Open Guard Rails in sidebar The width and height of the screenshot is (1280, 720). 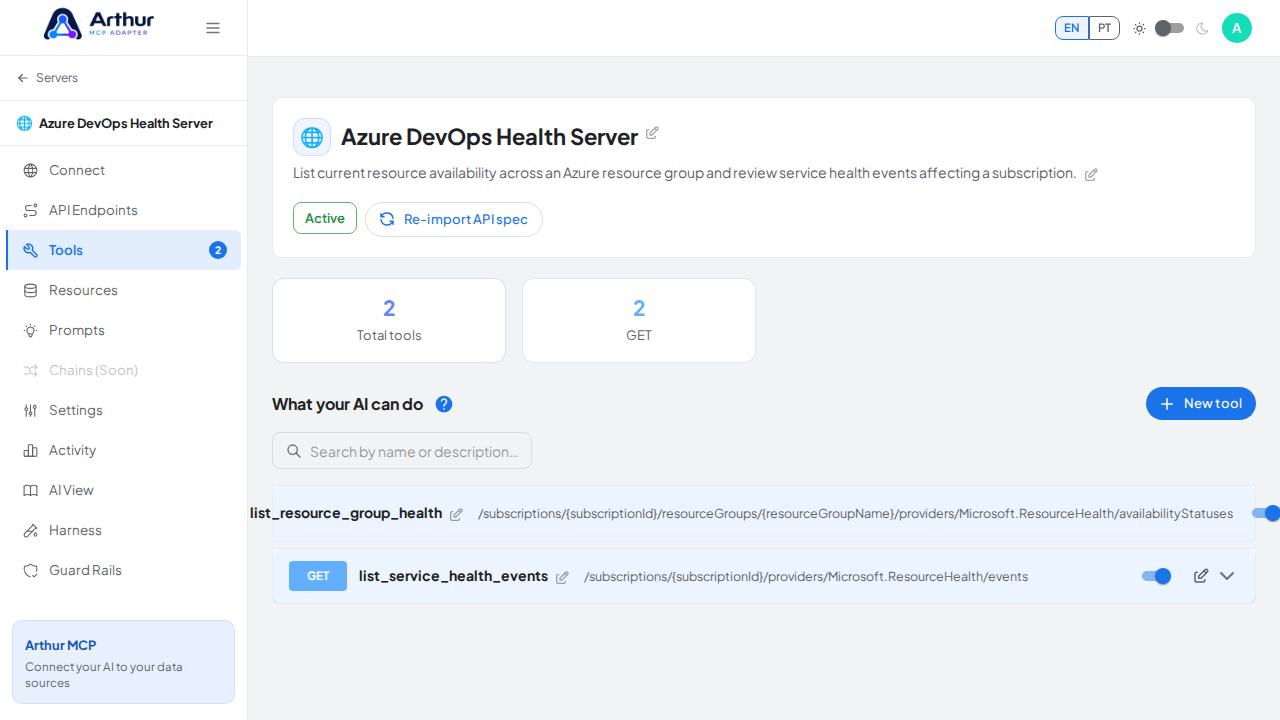click(x=123, y=570)
